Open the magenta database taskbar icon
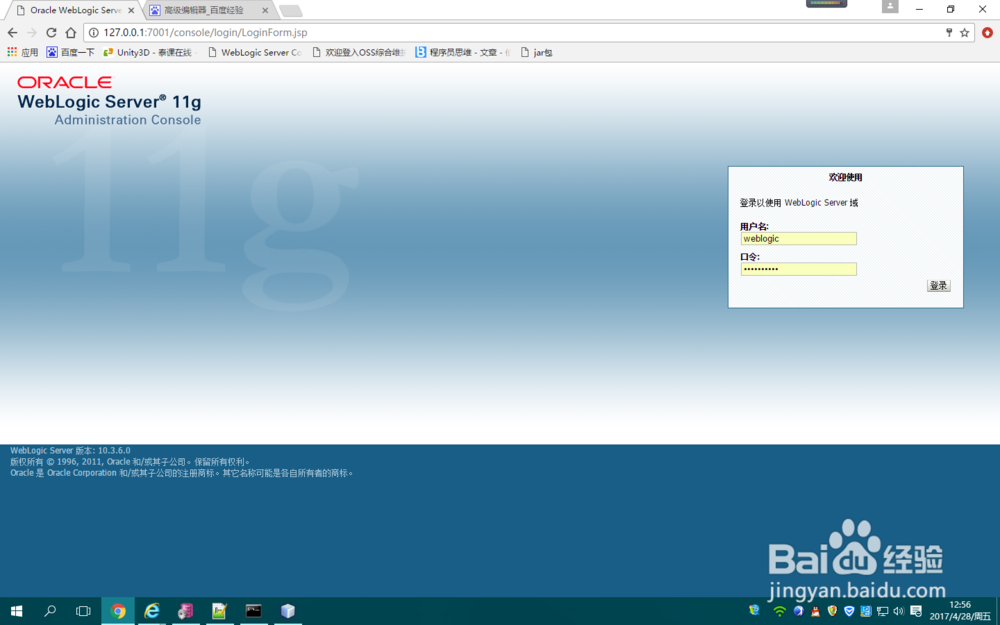The height and width of the screenshot is (625, 1000). pos(186,611)
